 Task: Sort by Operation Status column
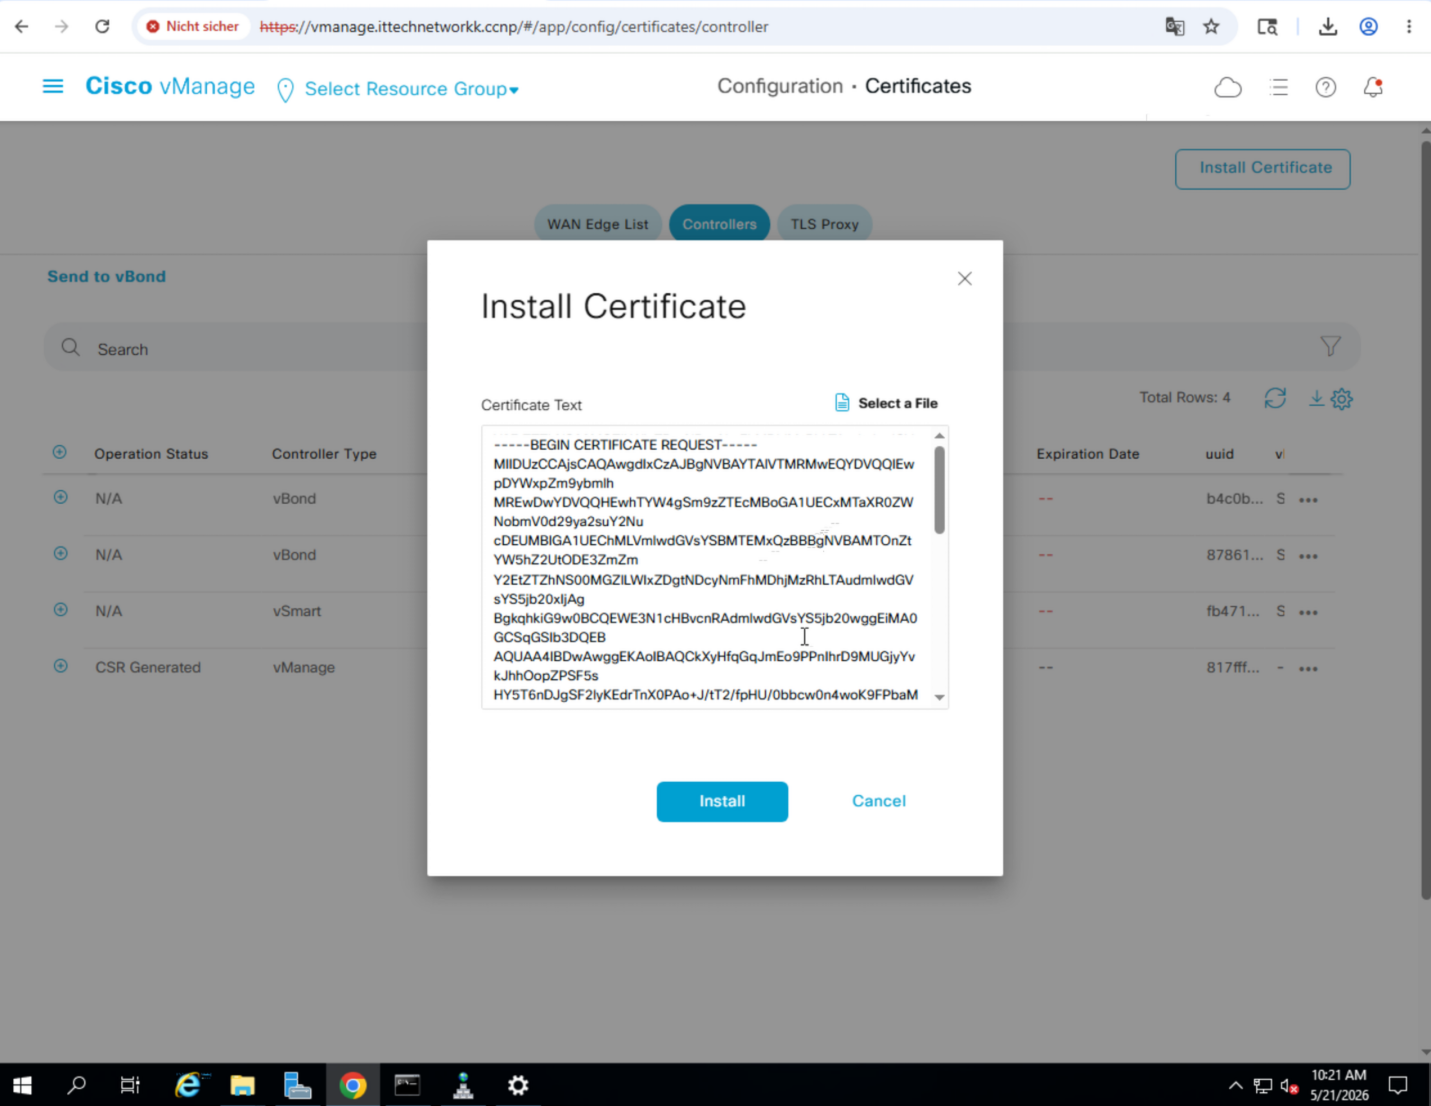tap(151, 454)
